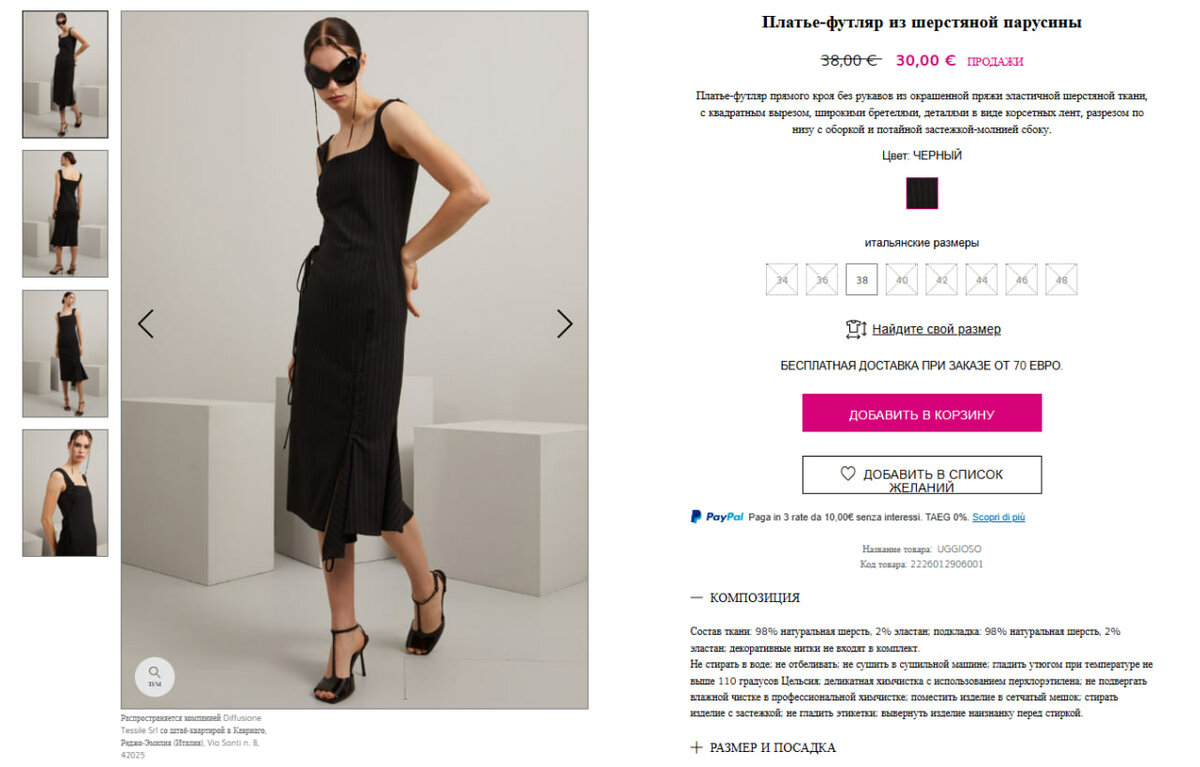Advance to next product image arrow
This screenshot has height=767, width=1200.
[564, 323]
